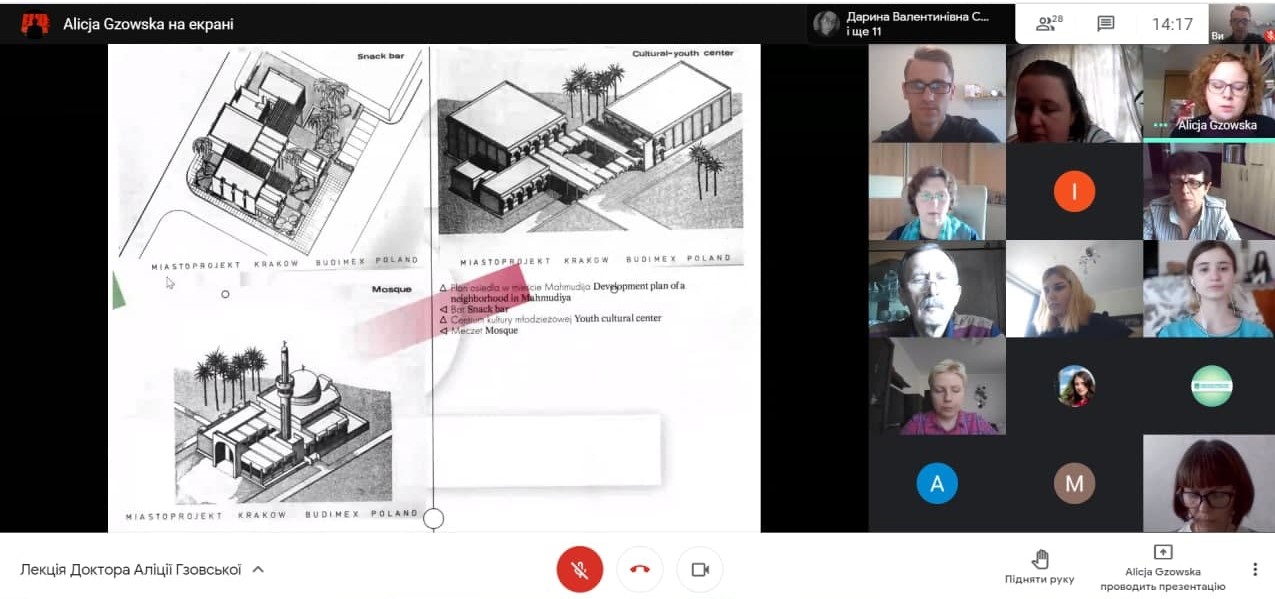The height and width of the screenshot is (599, 1275).
Task: Click your self-view thumbnail labeled 'Ви'
Action: 1241,22
